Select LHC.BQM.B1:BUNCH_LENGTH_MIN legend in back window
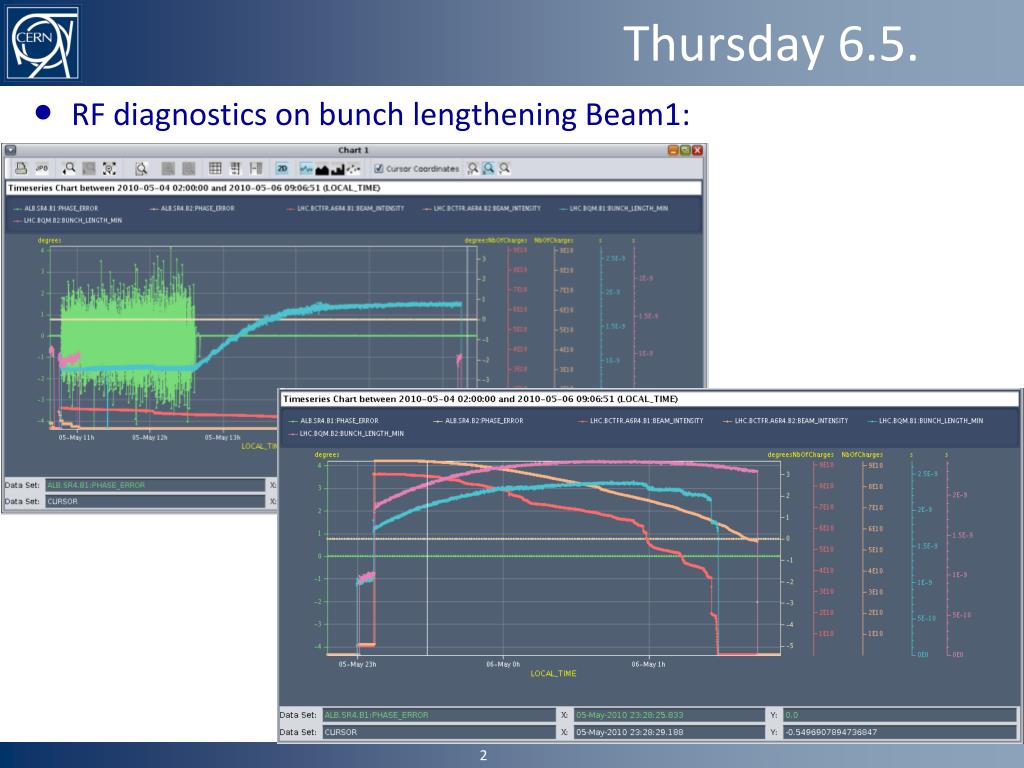This screenshot has width=1024, height=768. click(x=614, y=208)
